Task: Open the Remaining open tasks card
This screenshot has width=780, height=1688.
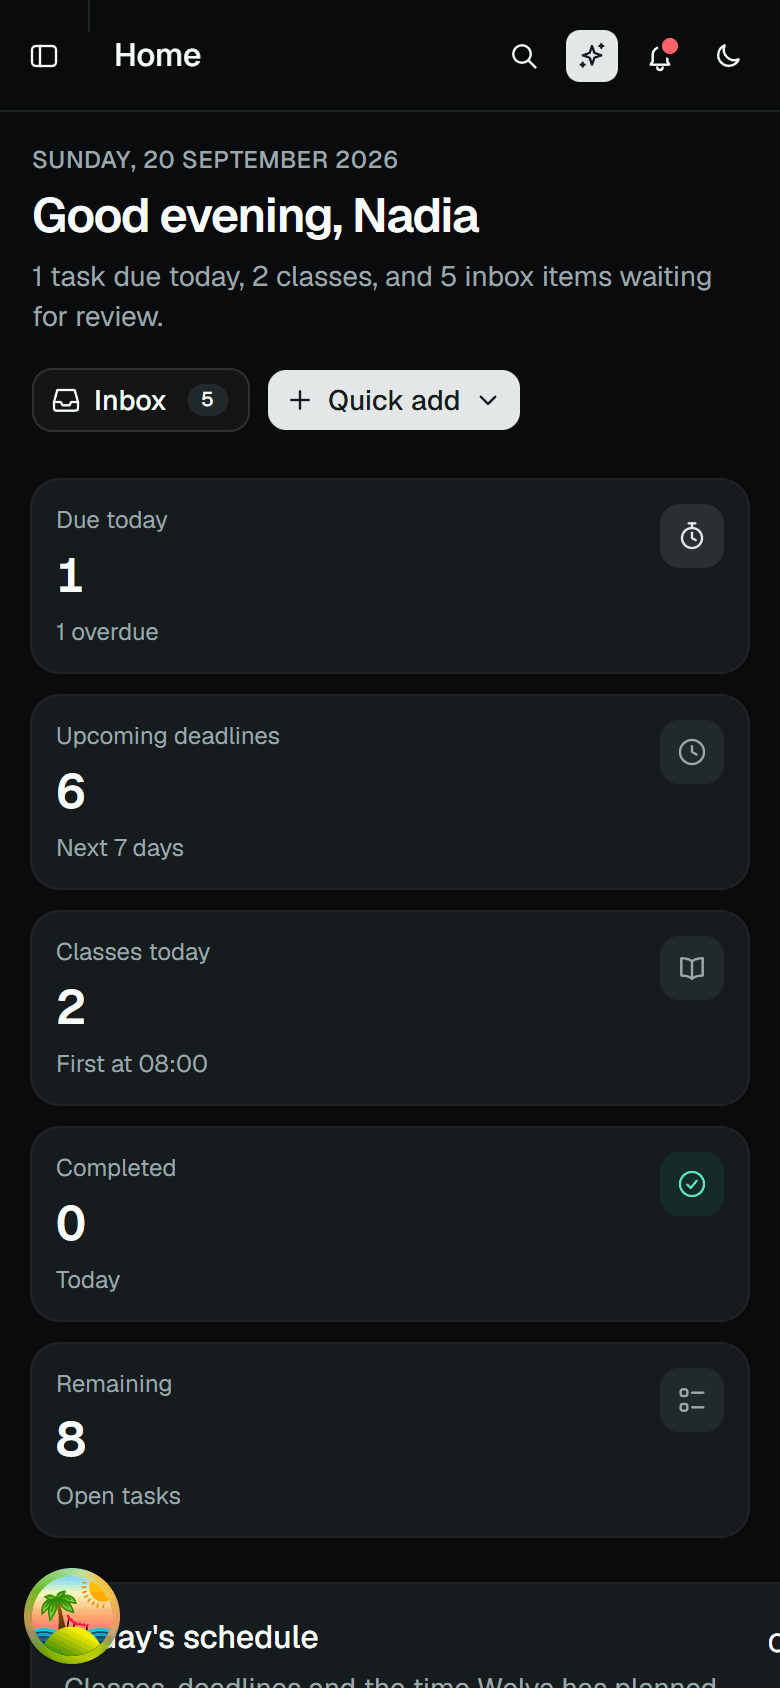Action: click(x=390, y=1440)
